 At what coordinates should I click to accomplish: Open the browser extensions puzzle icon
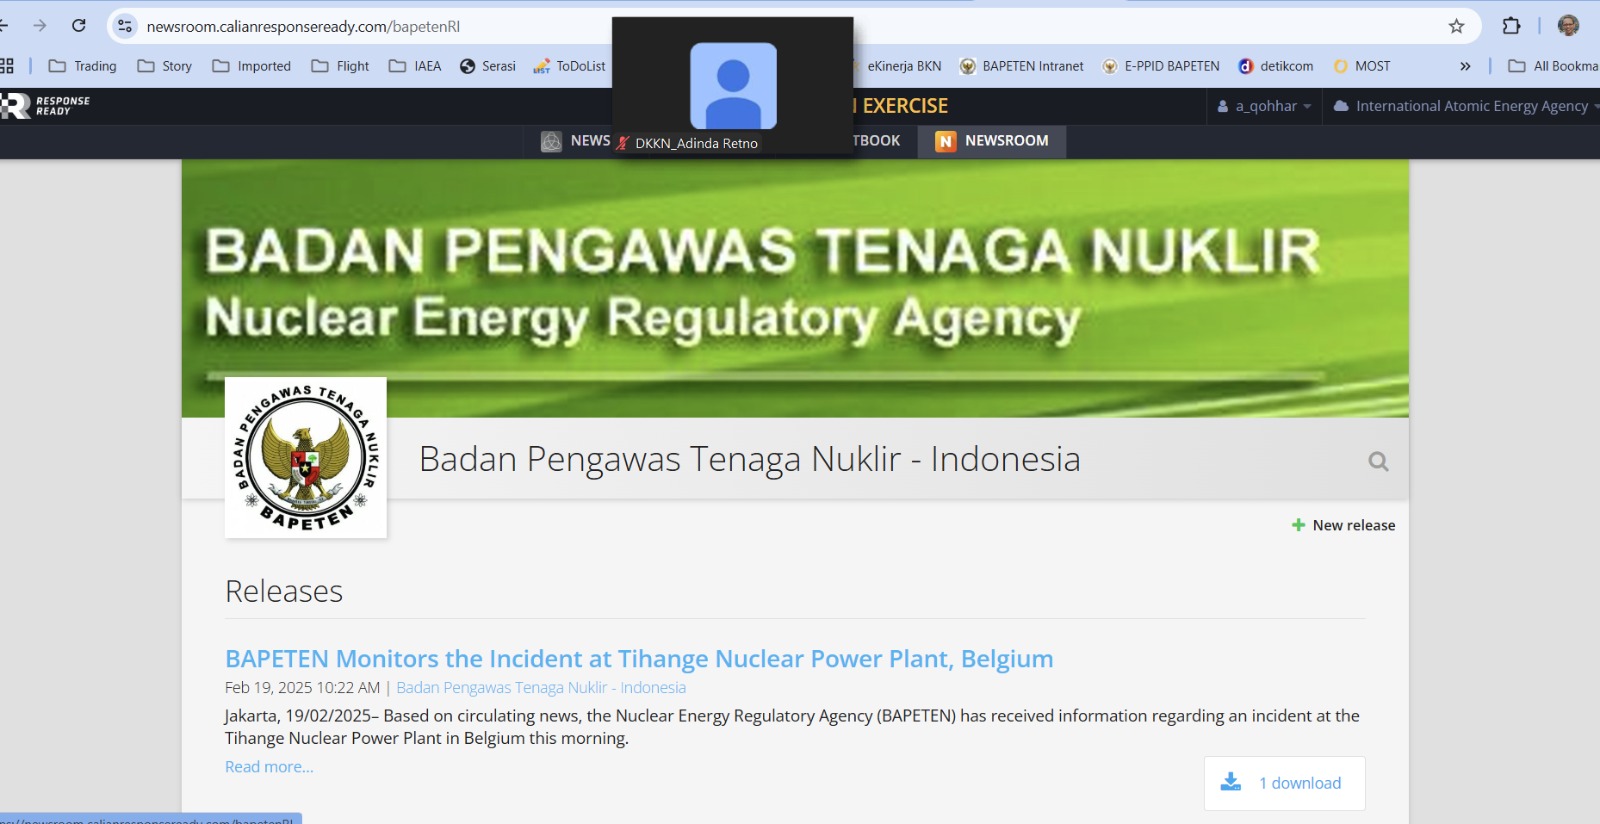[x=1512, y=26]
